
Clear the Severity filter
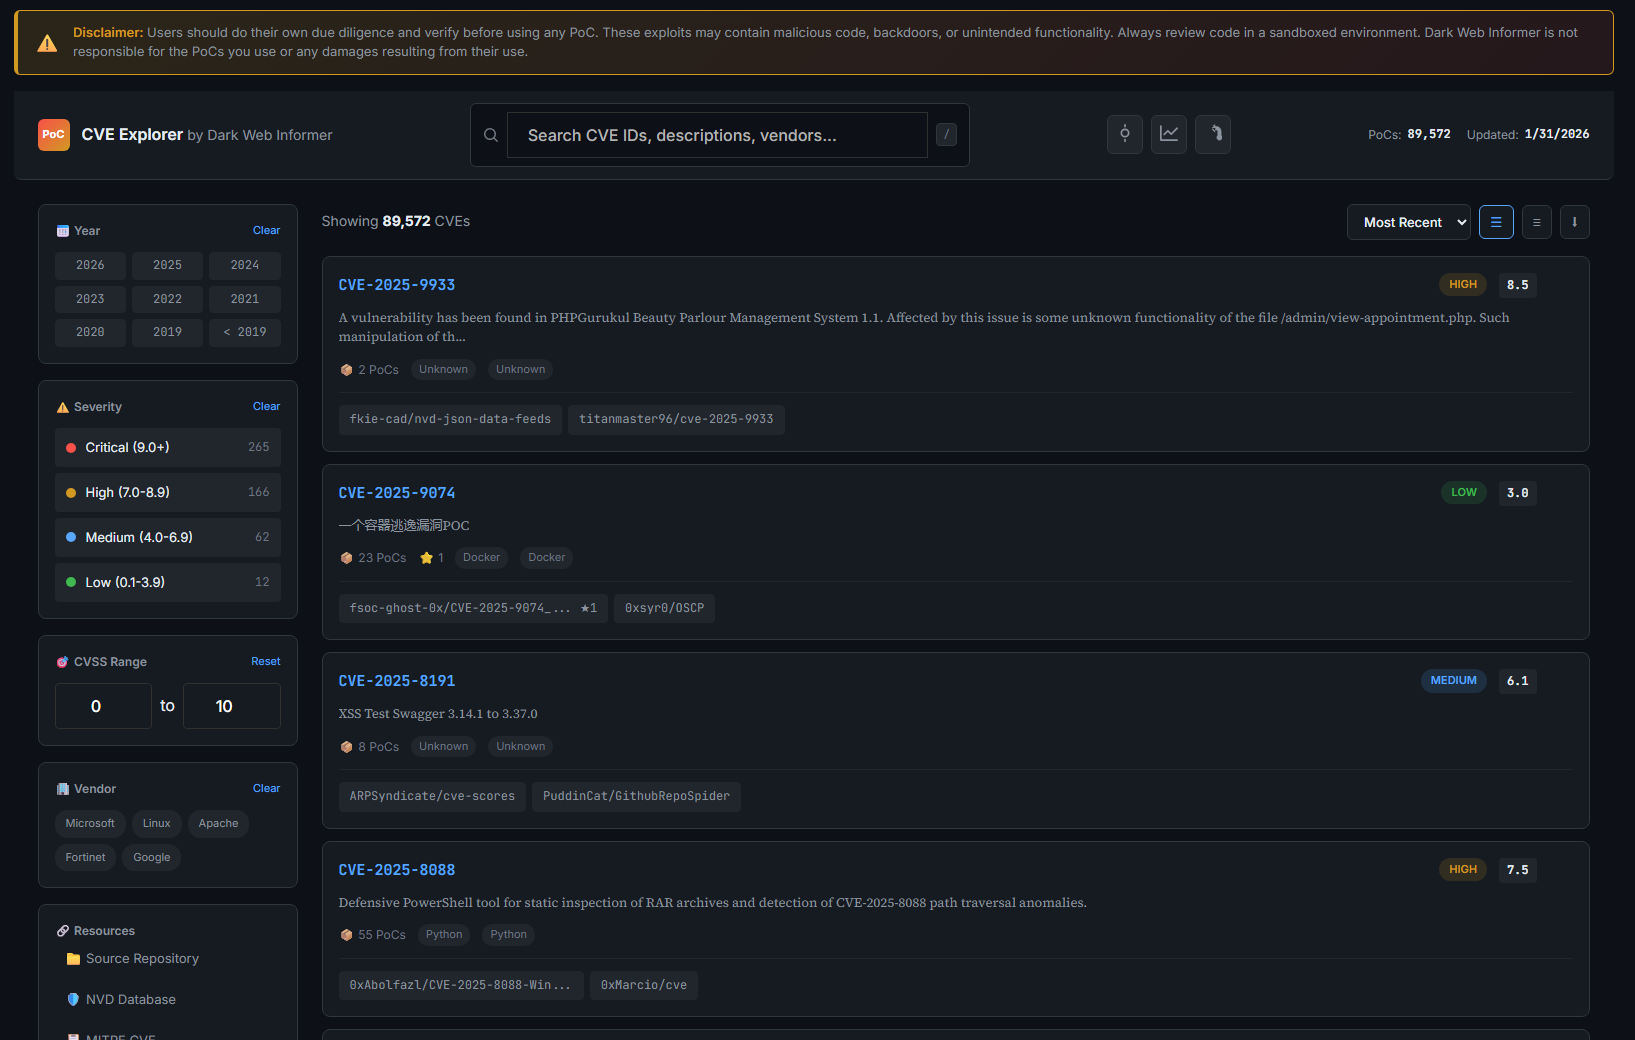tap(266, 406)
